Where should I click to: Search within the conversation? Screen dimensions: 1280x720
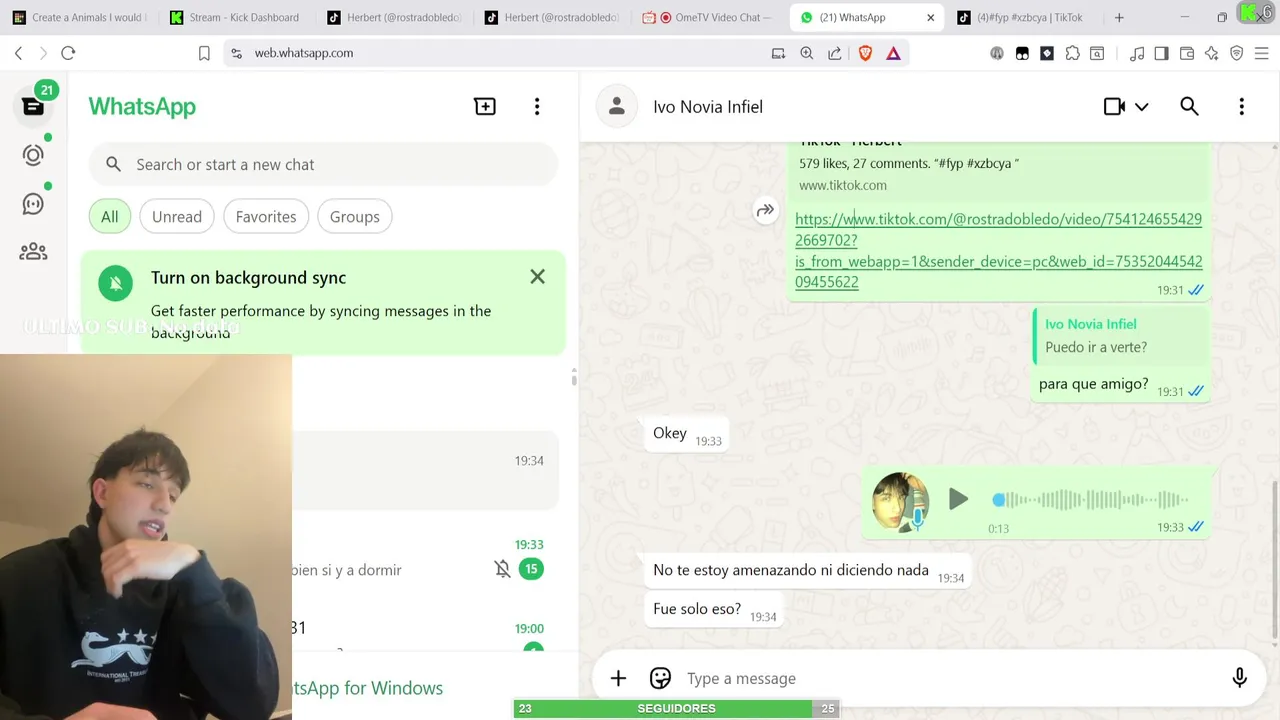click(x=1189, y=106)
